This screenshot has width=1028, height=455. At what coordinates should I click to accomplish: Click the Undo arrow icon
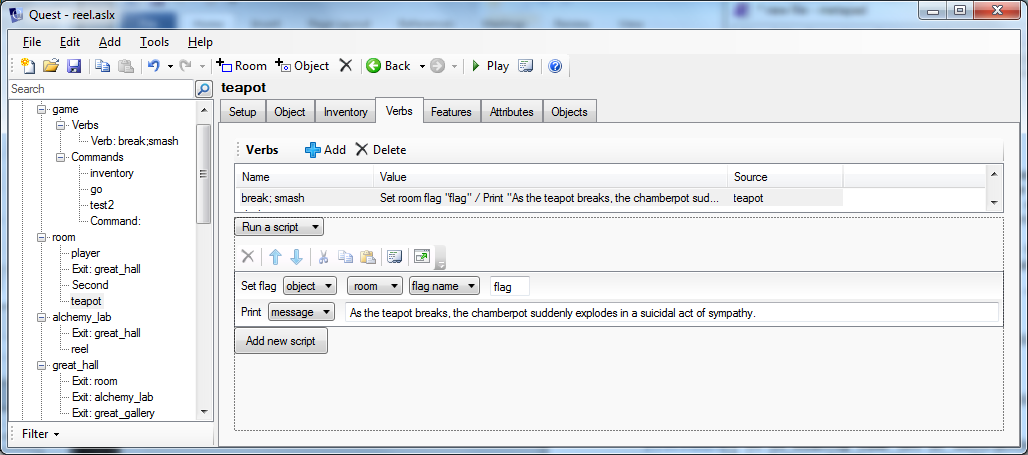(x=153, y=66)
